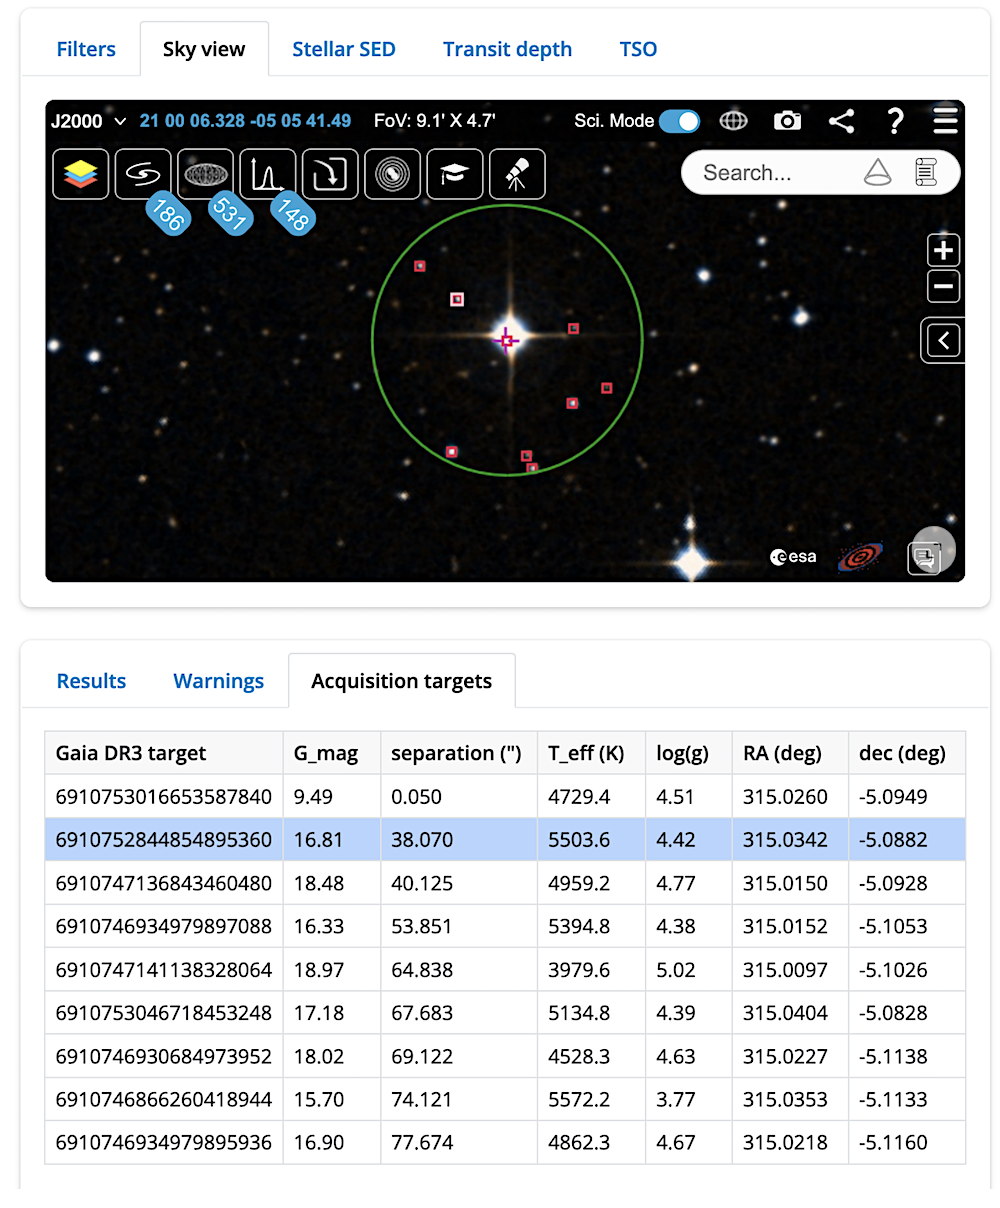Switch to the Stellar SED tab
Image resolution: width=1000 pixels, height=1208 pixels.
click(x=343, y=48)
